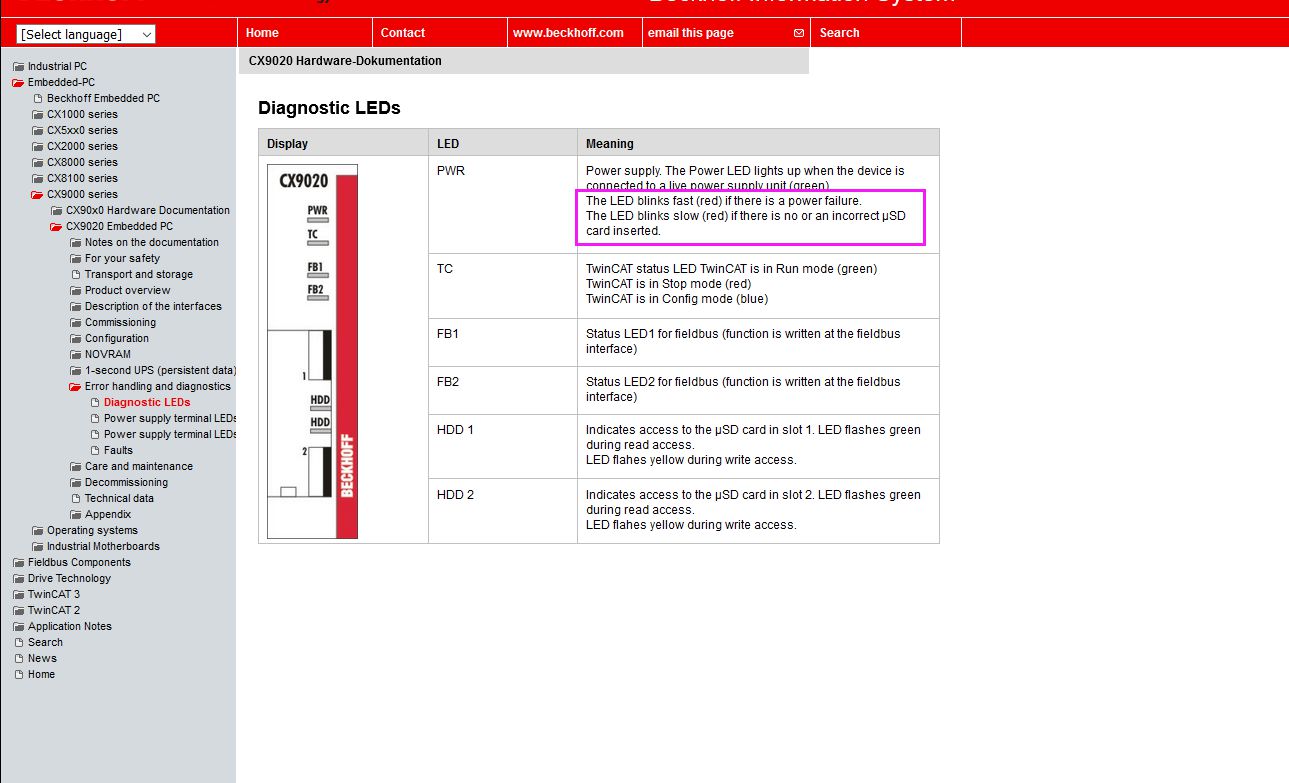Screen dimensions: 1289x783
Task: Select Diagnostic LEDs in the sidebar tree
Action: 147,403
